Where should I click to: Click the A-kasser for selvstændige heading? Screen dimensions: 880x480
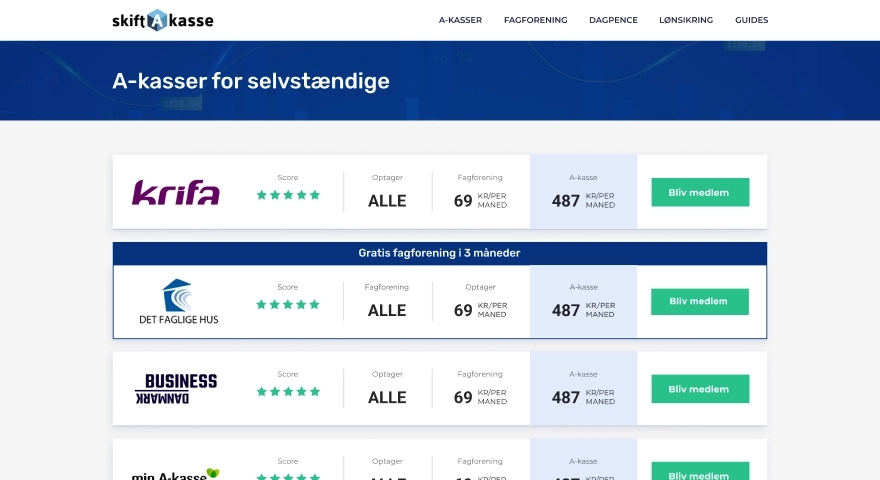[251, 81]
